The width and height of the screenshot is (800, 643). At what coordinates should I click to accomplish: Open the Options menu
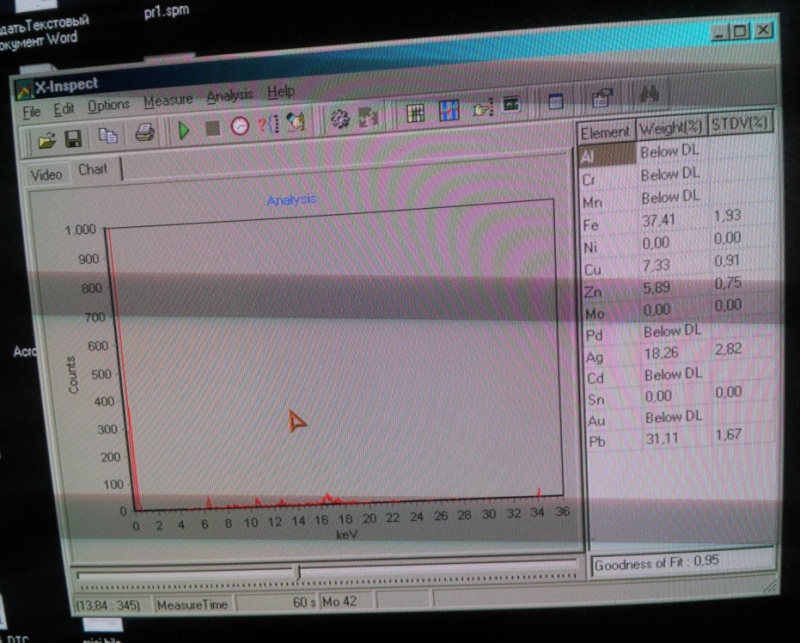[x=108, y=106]
